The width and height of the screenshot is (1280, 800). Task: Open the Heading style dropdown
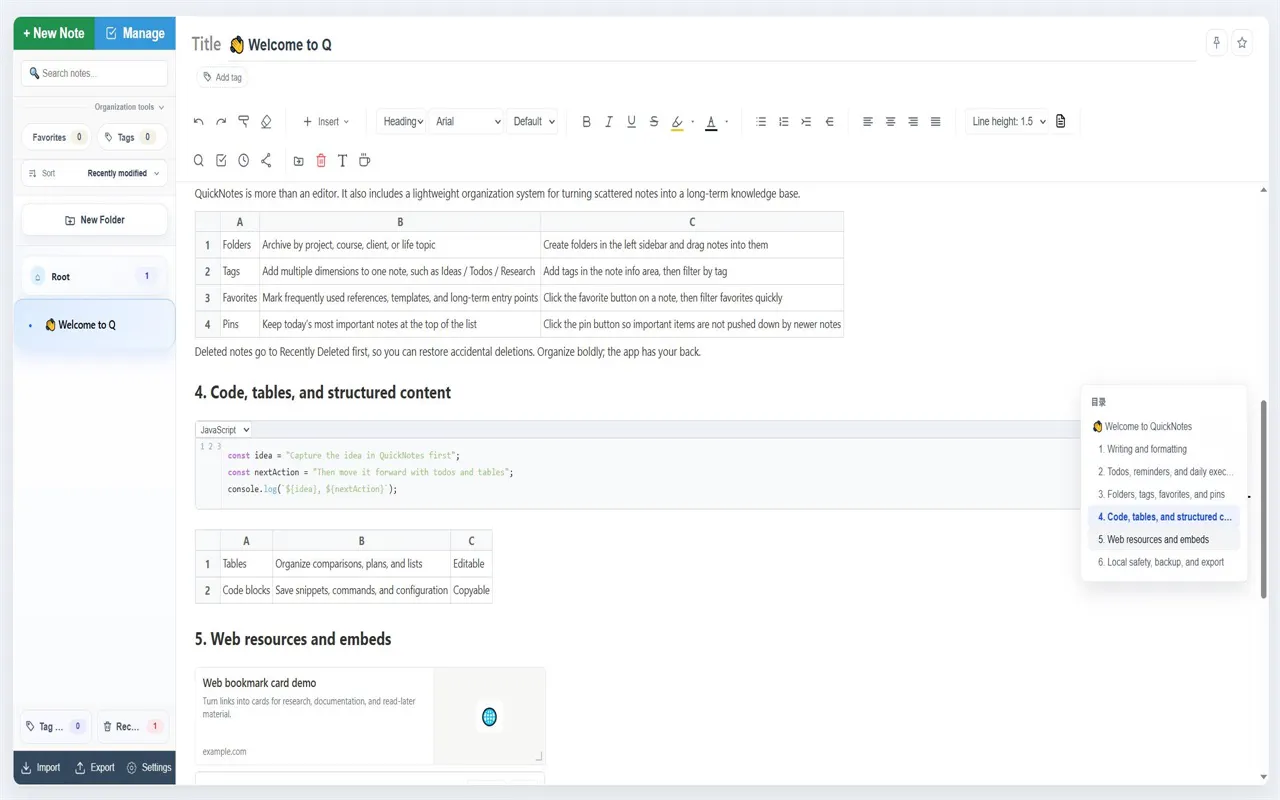point(402,122)
